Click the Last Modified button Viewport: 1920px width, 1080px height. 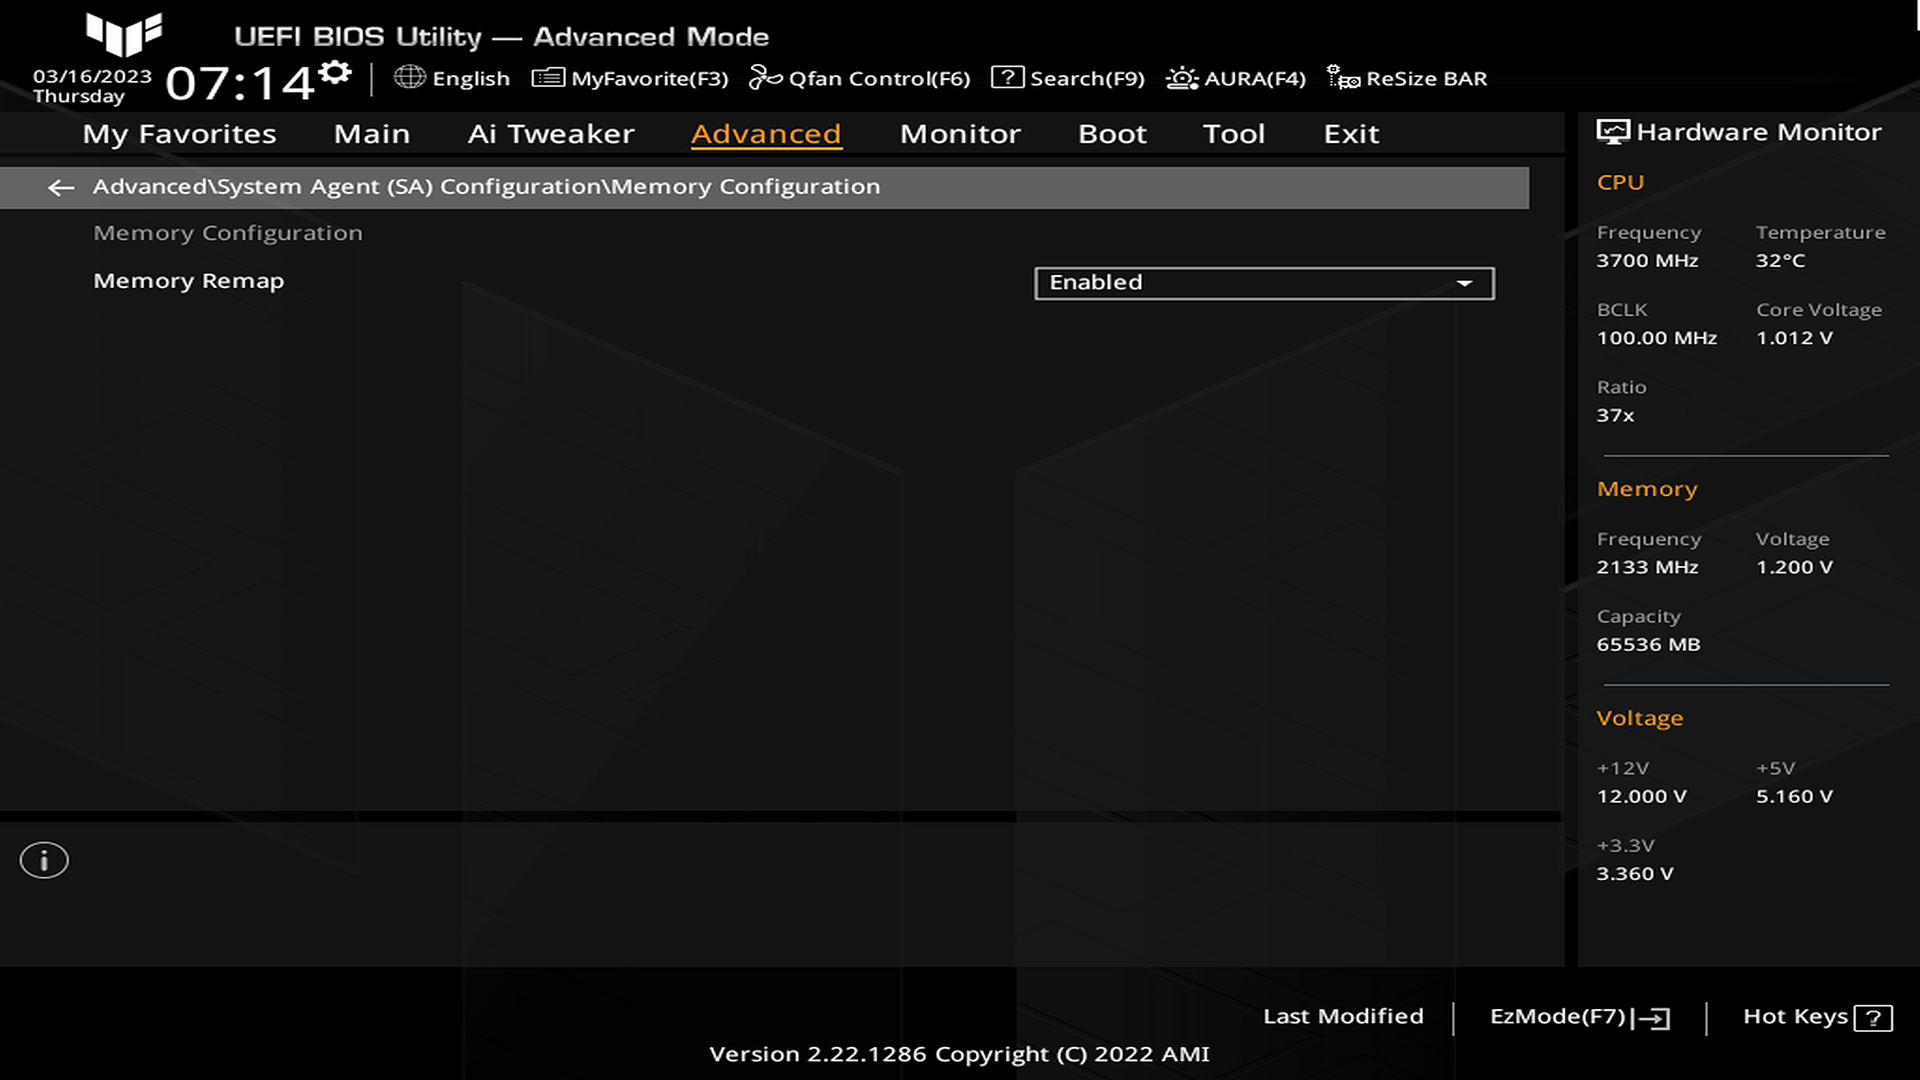(x=1343, y=1016)
